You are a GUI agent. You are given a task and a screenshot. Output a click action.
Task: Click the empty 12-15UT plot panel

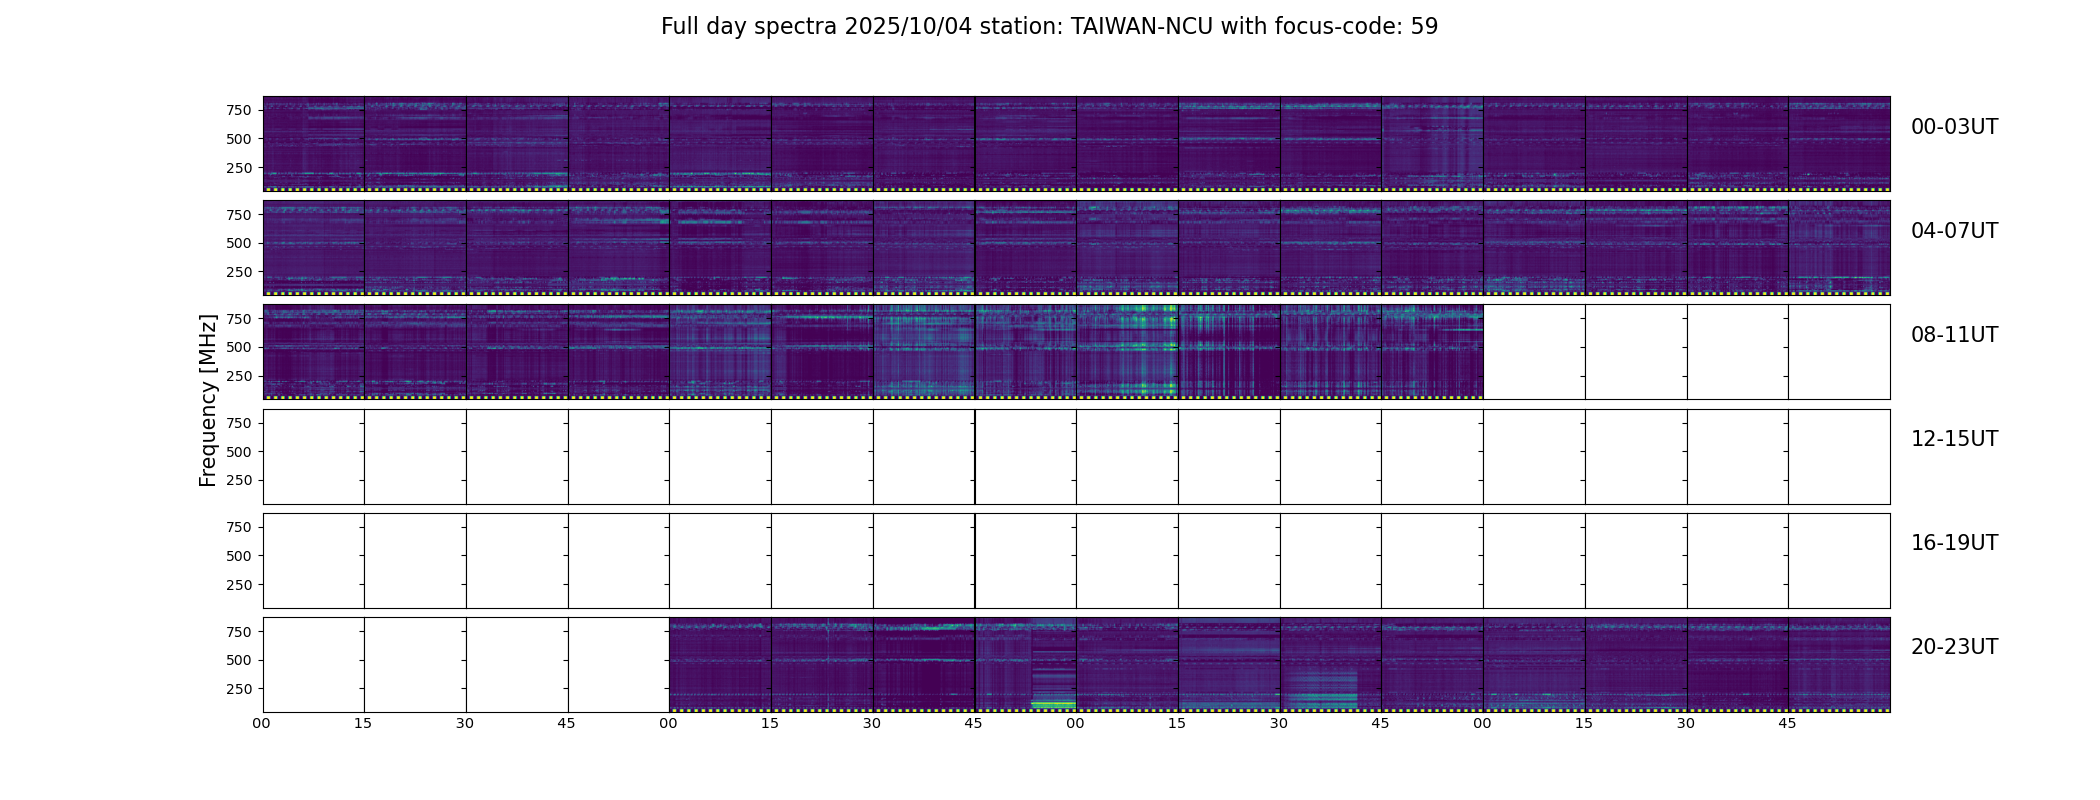[x=1076, y=457]
